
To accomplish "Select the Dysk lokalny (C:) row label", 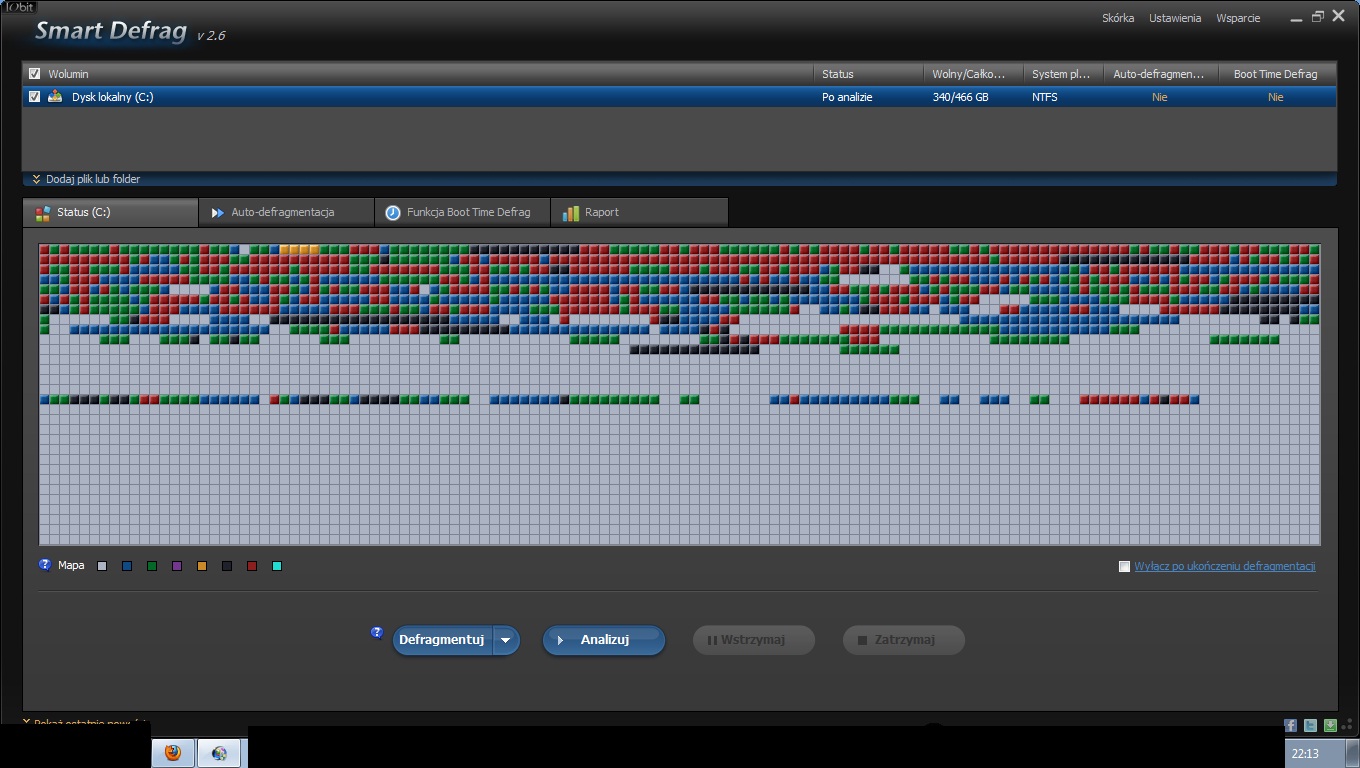I will (112, 97).
